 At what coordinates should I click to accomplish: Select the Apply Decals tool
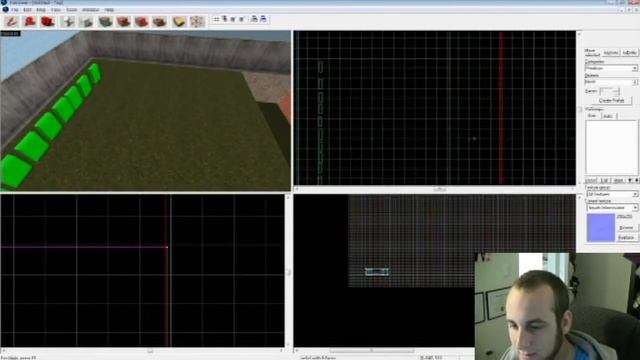click(x=141, y=21)
